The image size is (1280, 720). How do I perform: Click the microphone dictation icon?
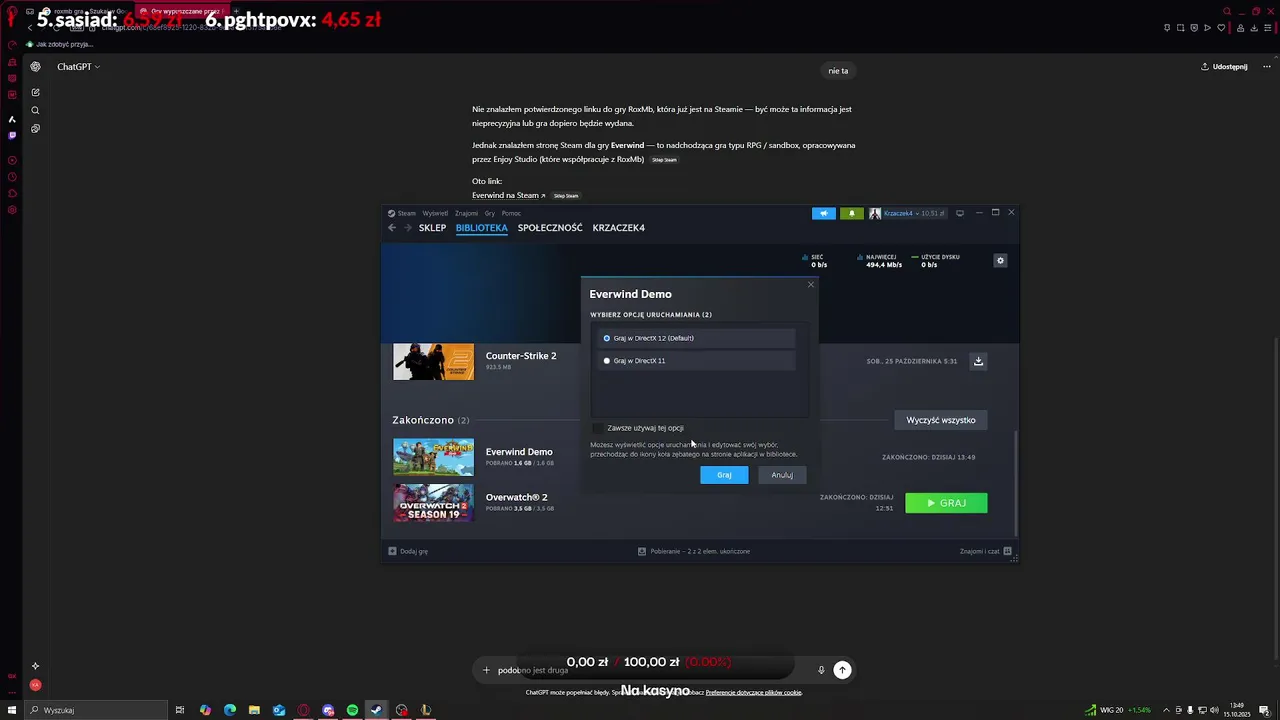[x=821, y=670]
